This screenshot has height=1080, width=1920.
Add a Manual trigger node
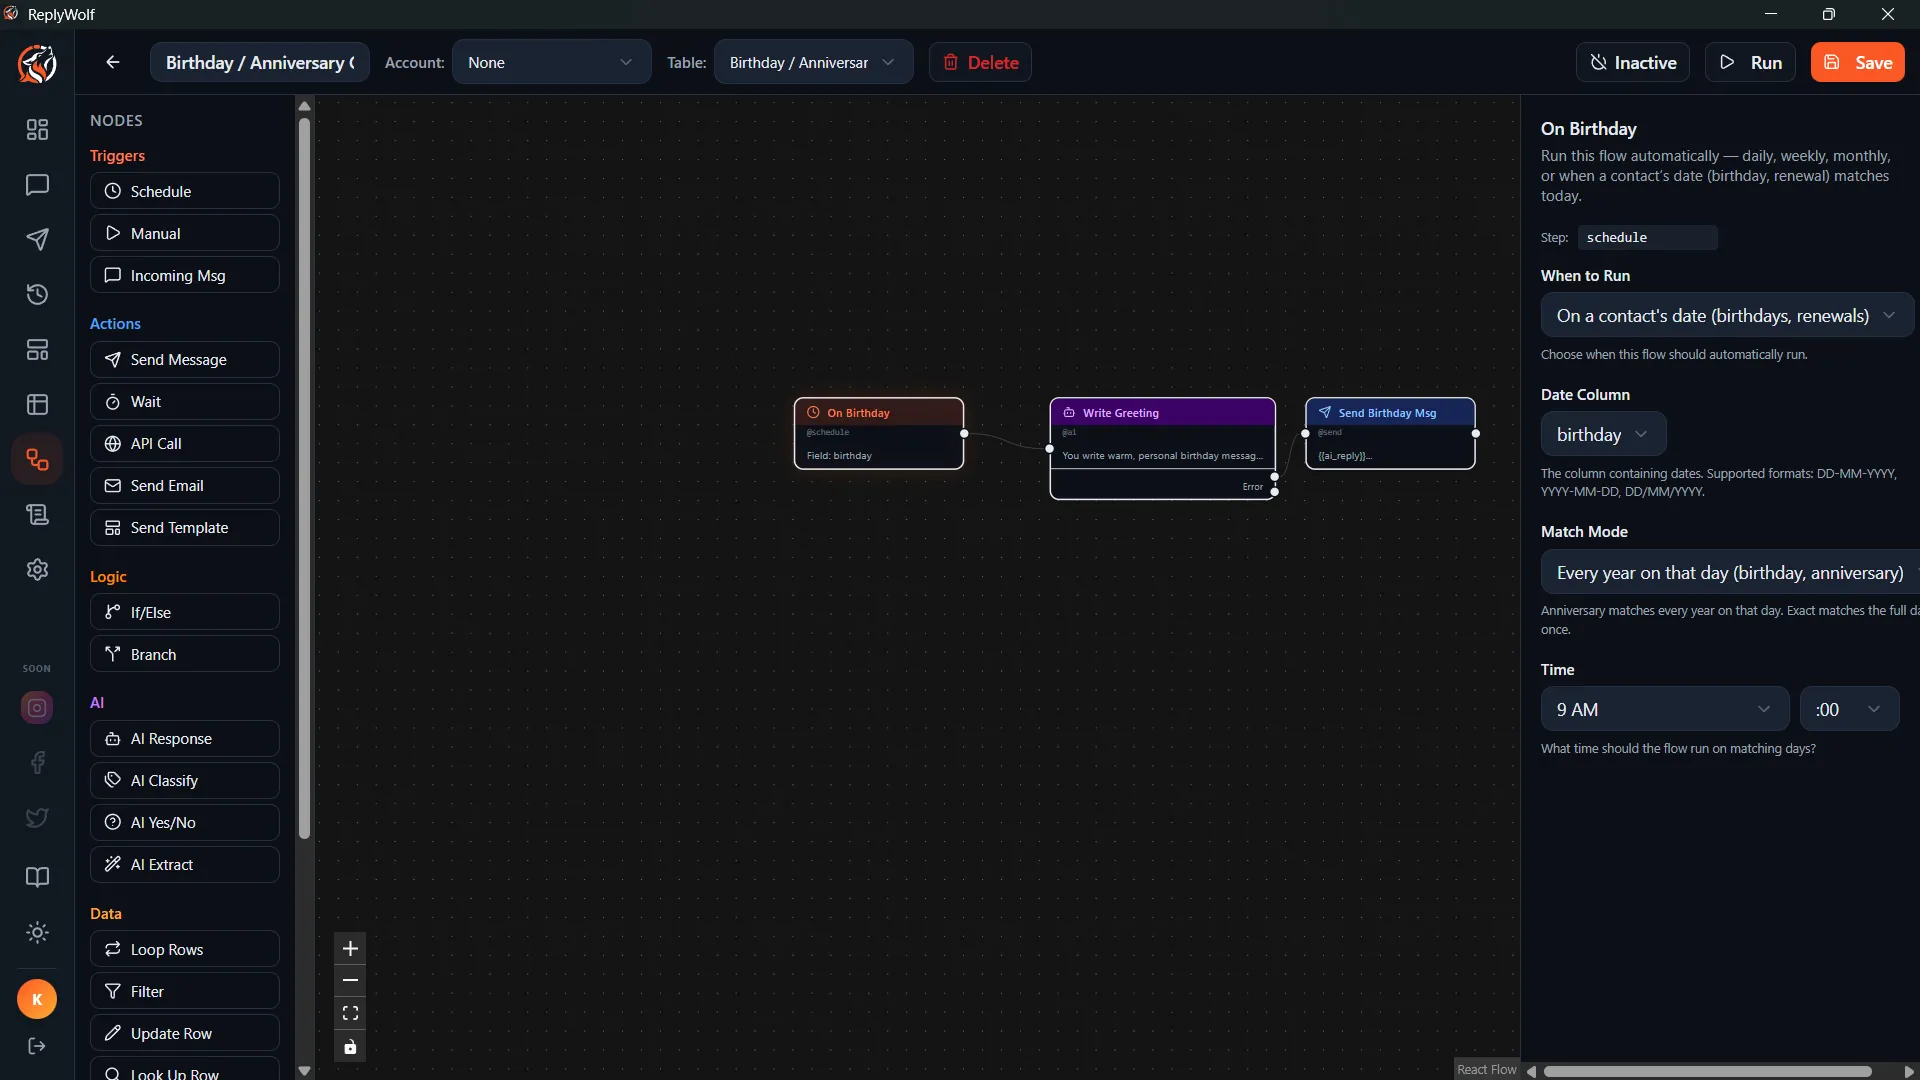[x=184, y=233]
